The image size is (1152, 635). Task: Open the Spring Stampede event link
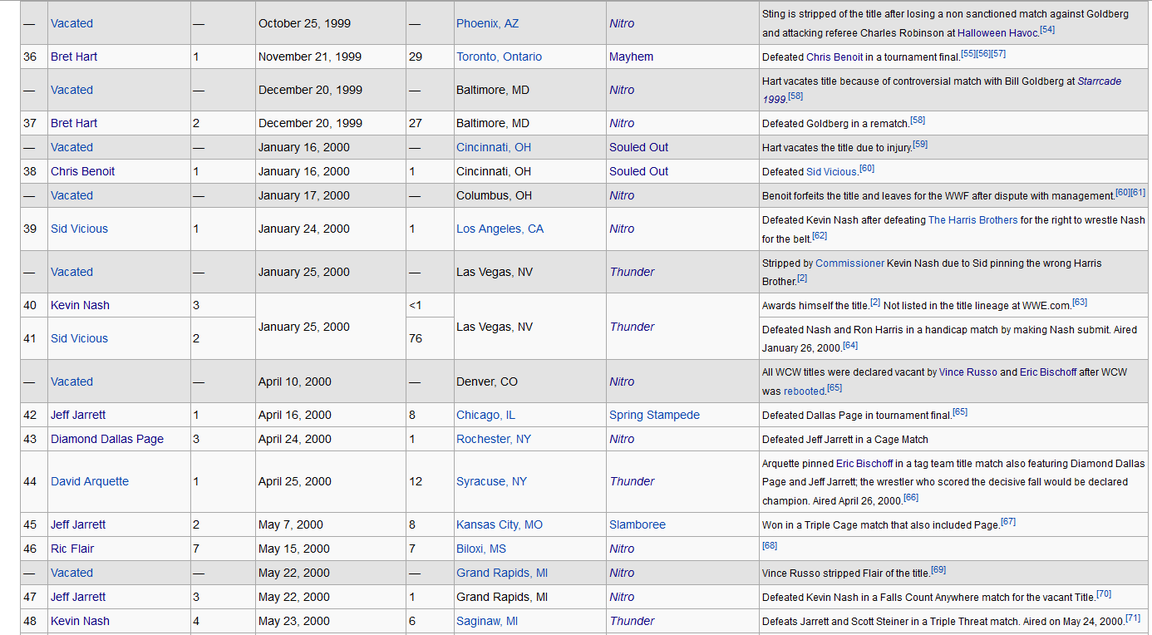click(654, 415)
